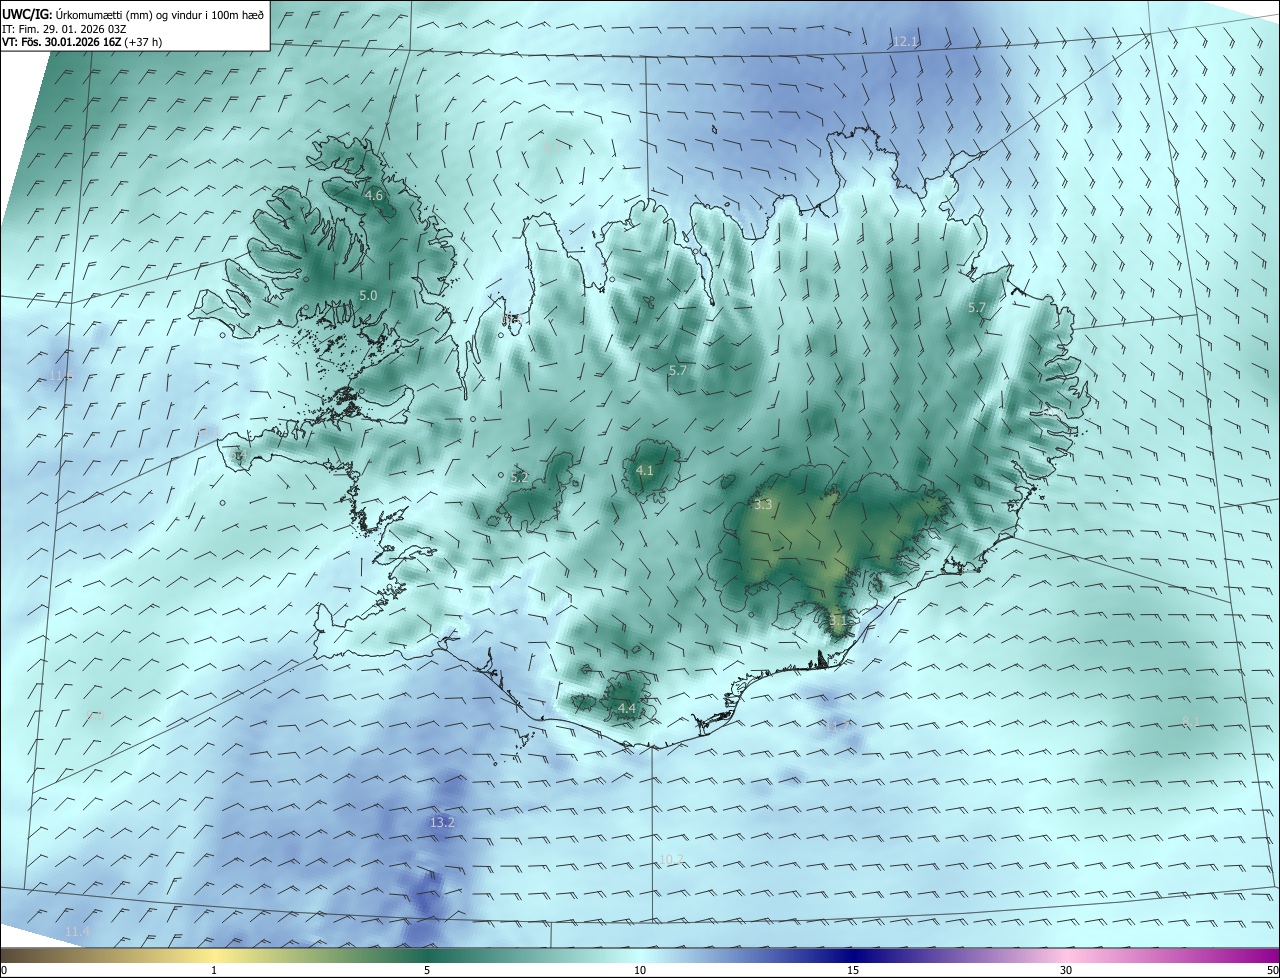Click the 5.7 value in north-central Iceland
The image size is (1280, 978).
(x=677, y=371)
